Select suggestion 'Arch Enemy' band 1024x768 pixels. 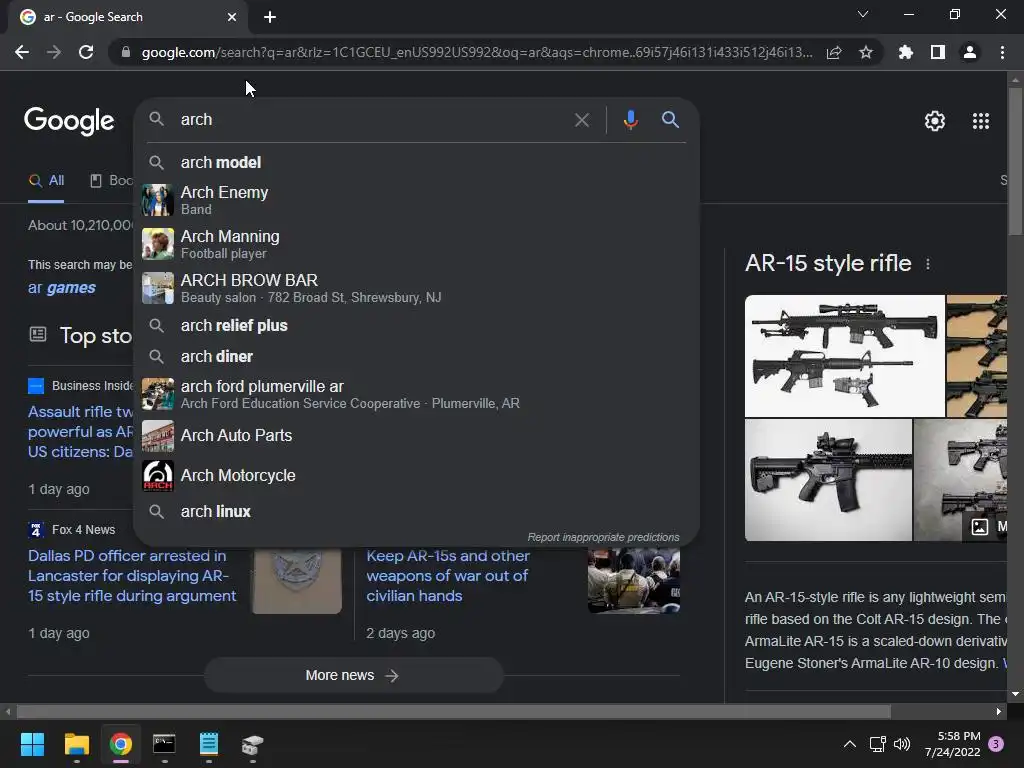pyautogui.click(x=417, y=200)
